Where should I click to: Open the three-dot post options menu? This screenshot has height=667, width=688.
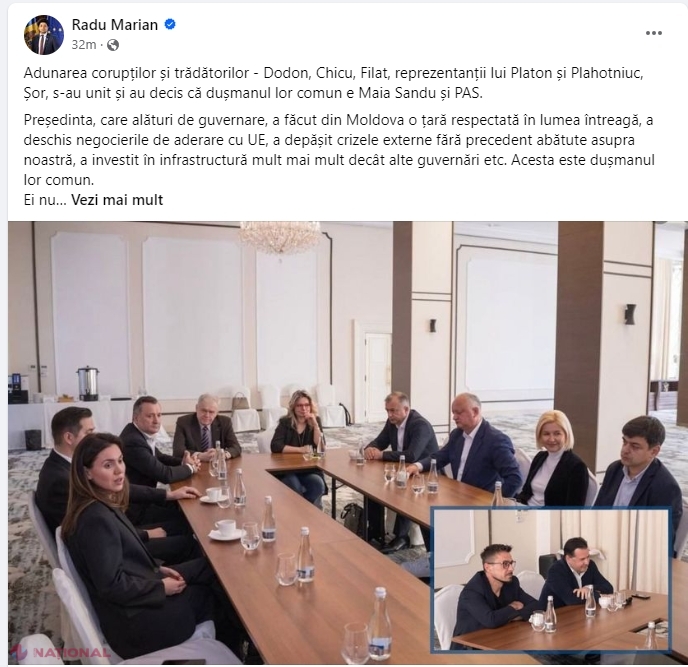tap(653, 33)
